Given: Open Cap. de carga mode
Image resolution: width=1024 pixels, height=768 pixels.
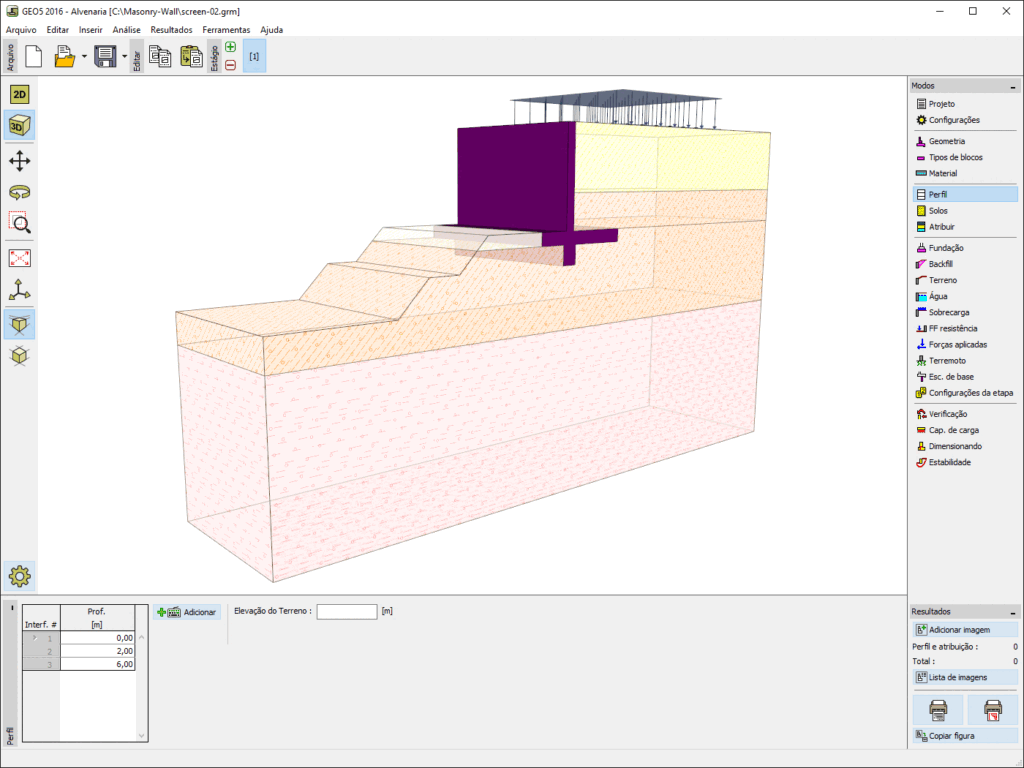Looking at the screenshot, I should coord(965,430).
